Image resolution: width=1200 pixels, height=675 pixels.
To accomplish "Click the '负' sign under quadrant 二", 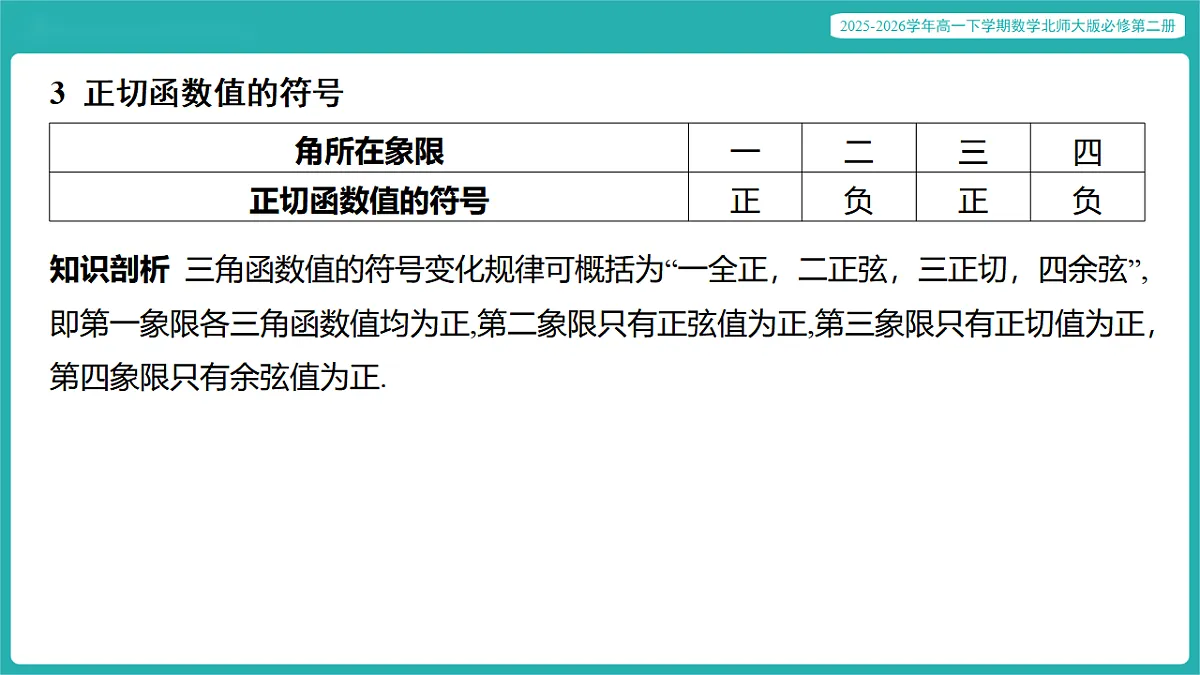I will [859, 198].
